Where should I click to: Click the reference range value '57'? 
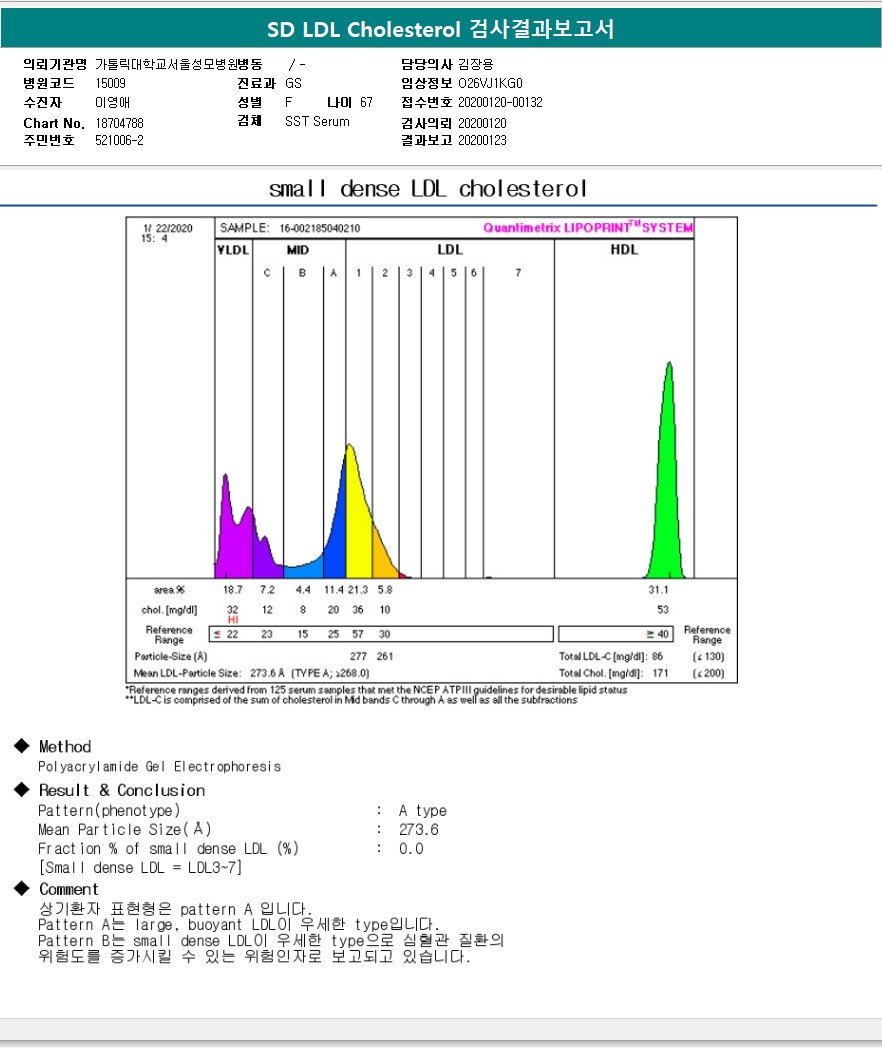click(358, 634)
